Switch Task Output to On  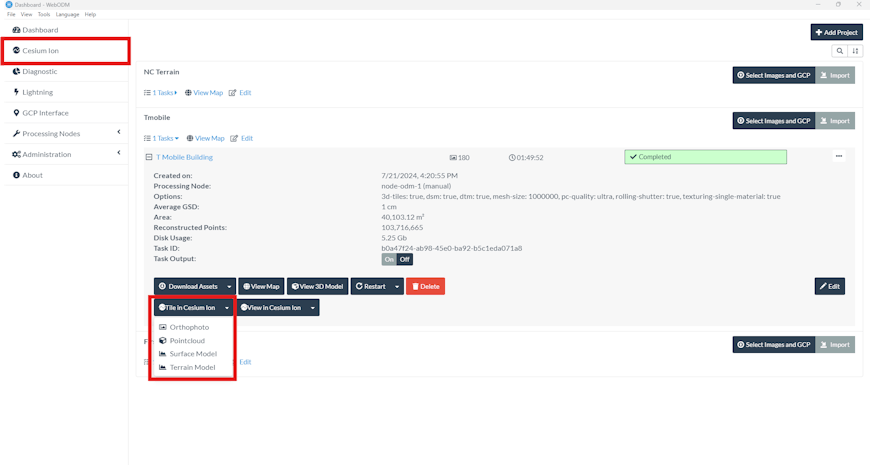pyautogui.click(x=389, y=259)
